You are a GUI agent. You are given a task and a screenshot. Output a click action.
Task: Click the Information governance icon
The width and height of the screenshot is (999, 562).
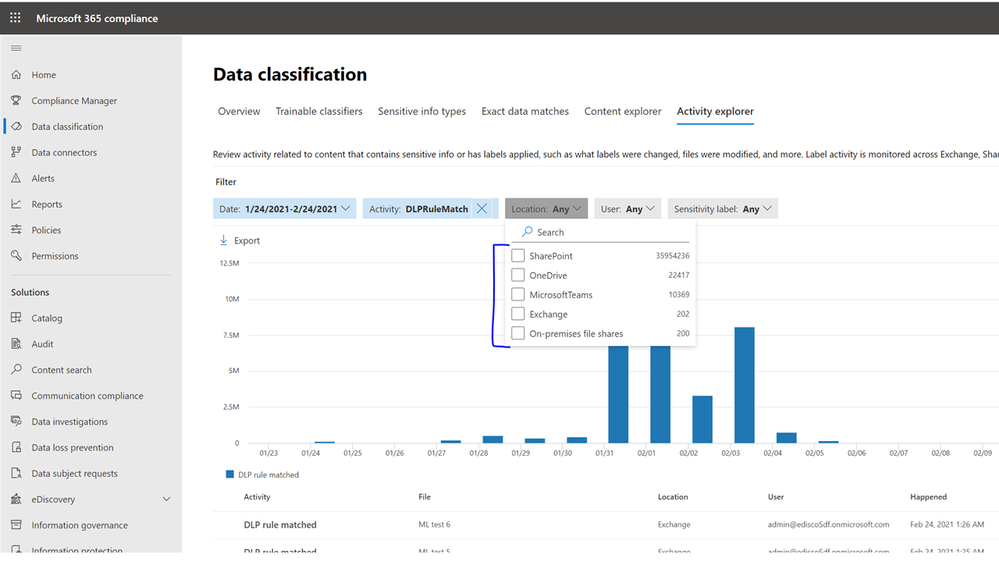coord(17,524)
